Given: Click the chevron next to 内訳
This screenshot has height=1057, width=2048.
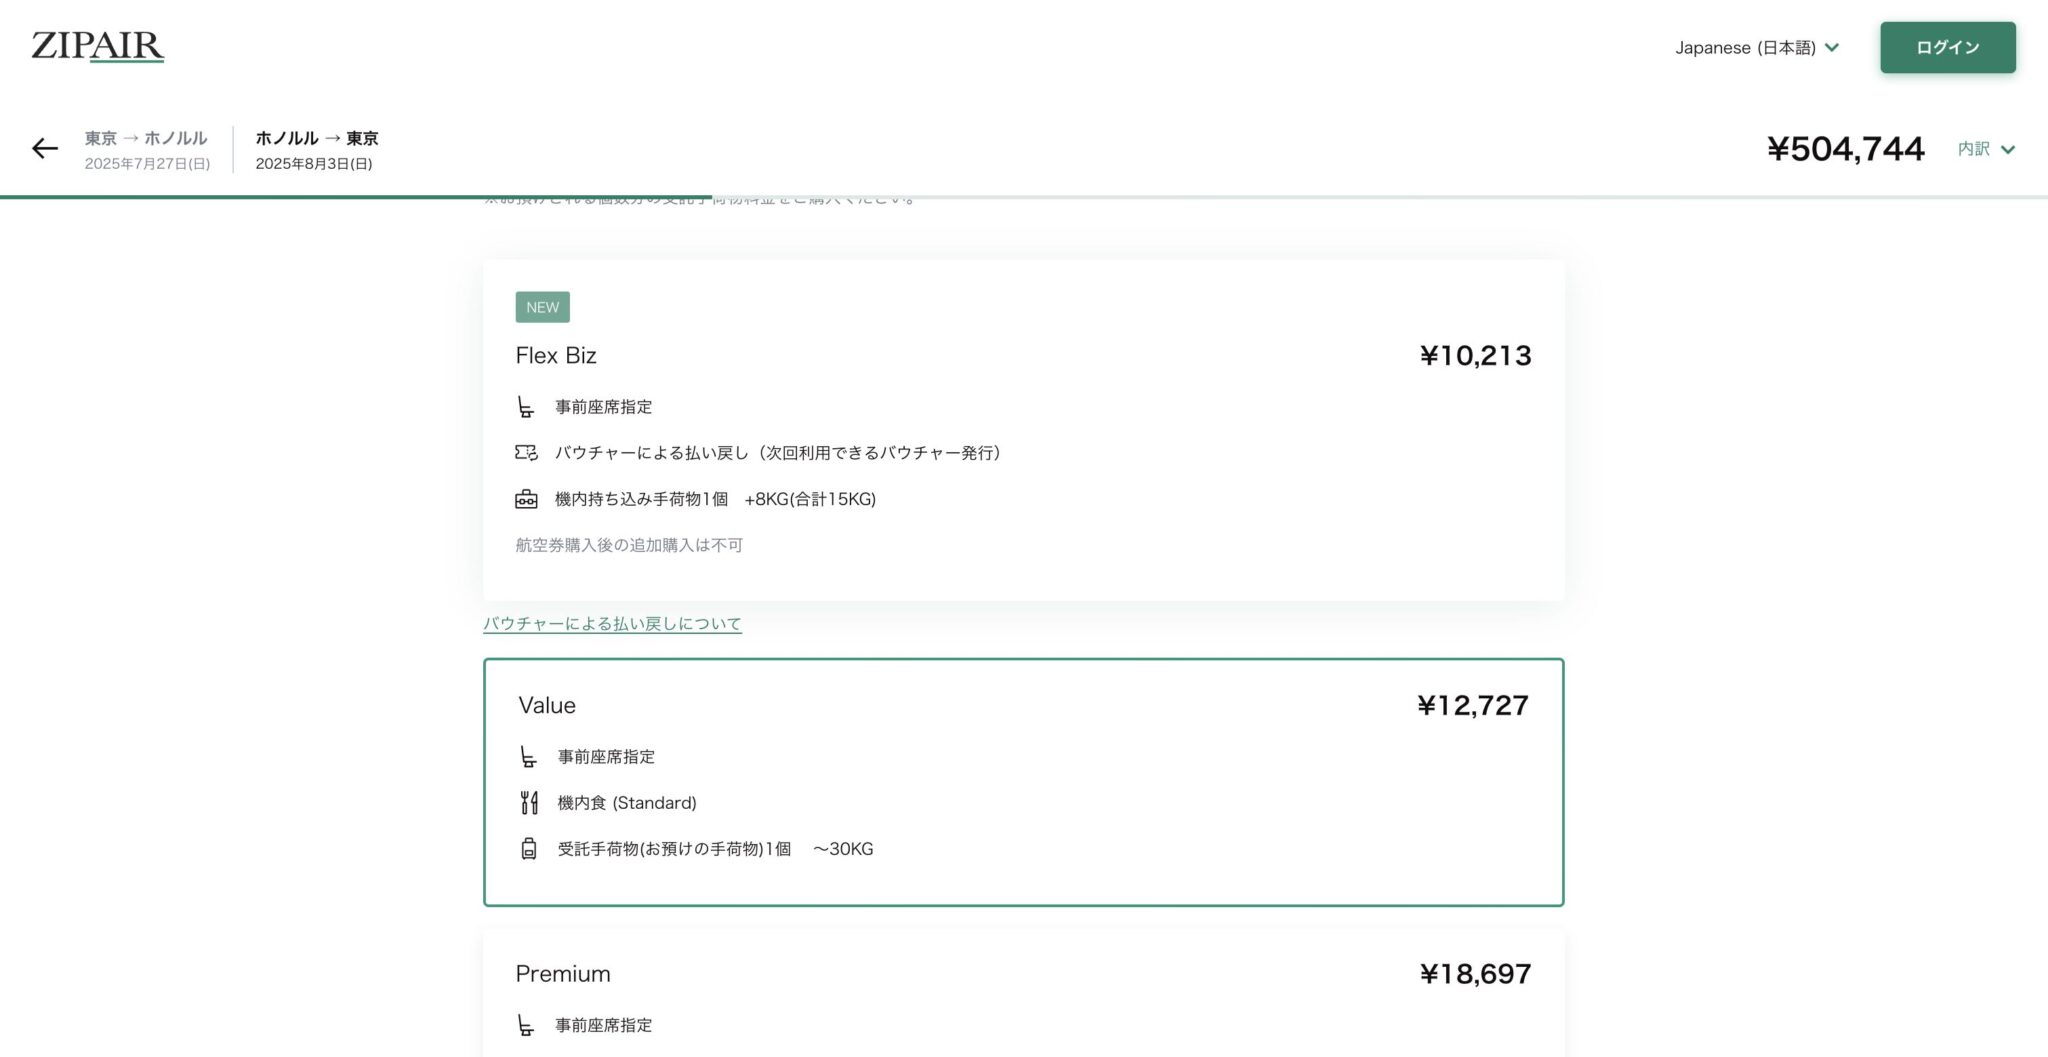Looking at the screenshot, I should coord(2008,150).
